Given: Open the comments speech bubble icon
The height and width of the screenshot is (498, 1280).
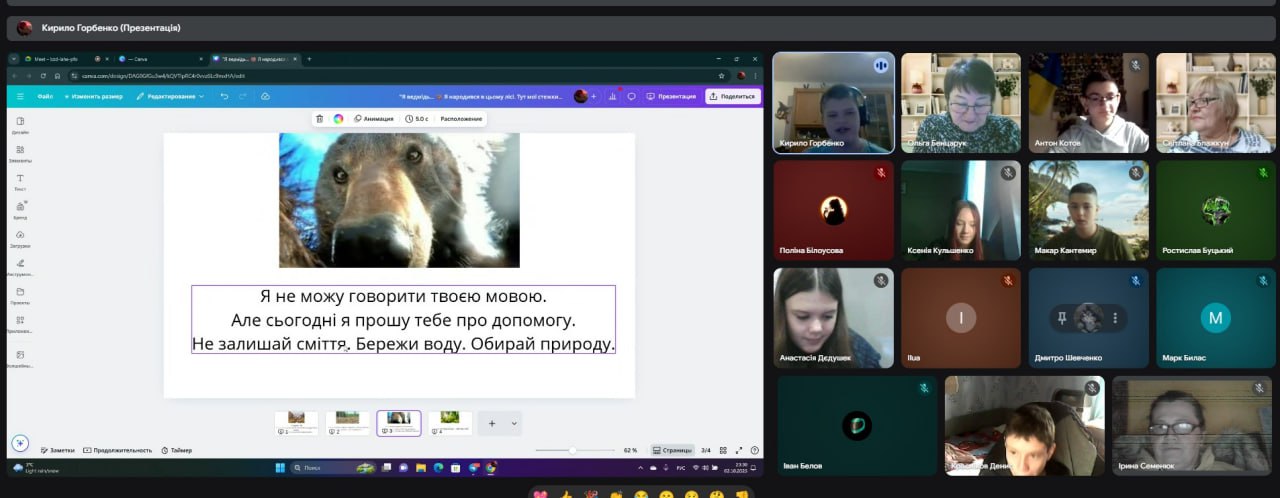Looking at the screenshot, I should point(631,96).
